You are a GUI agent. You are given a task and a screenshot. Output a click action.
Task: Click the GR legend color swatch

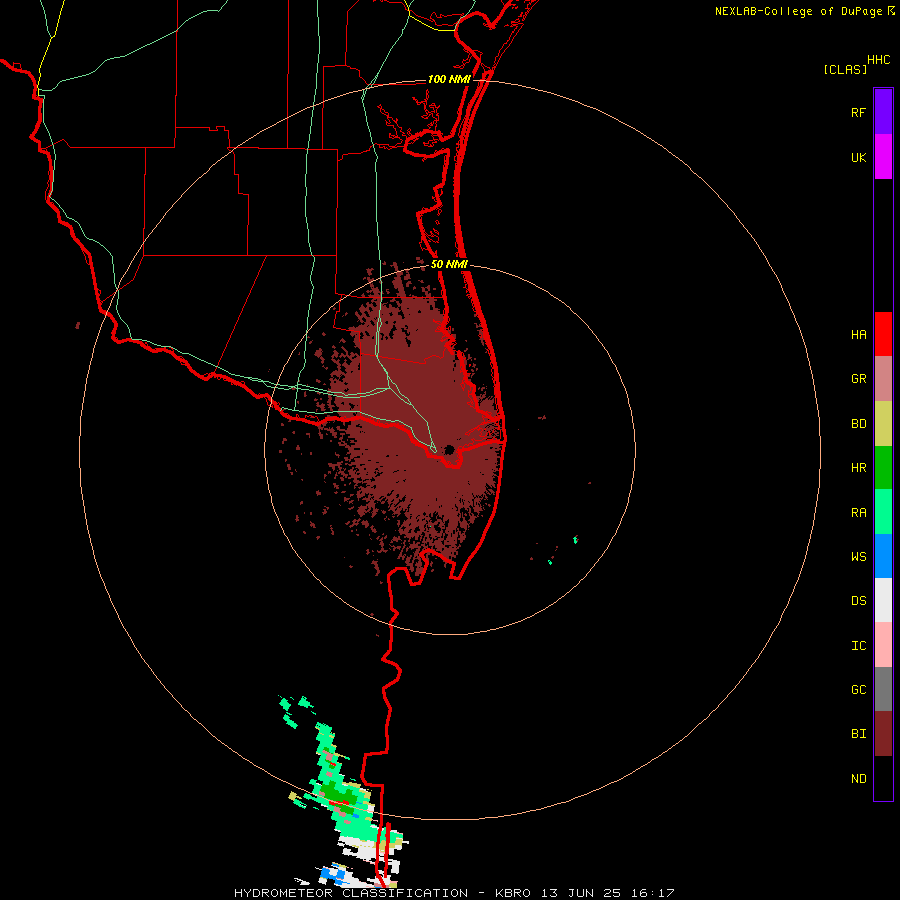(x=883, y=379)
